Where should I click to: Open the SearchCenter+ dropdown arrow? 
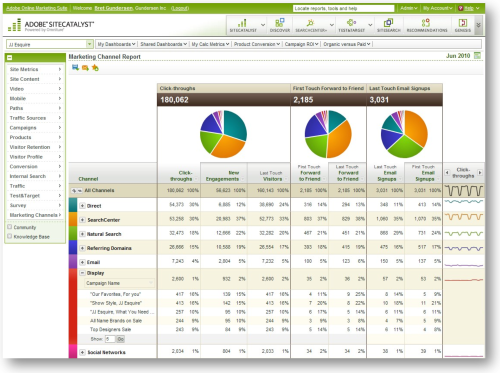coord(332,25)
